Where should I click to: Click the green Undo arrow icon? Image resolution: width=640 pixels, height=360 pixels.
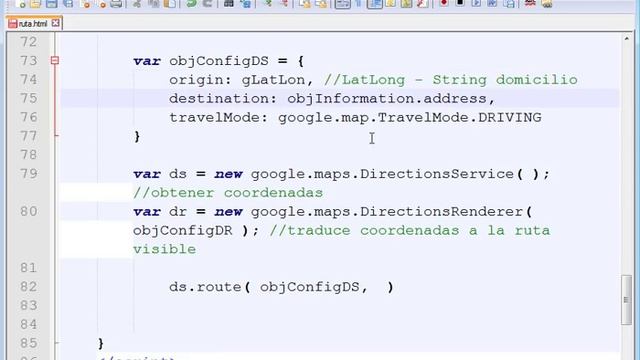tap(191, 4)
